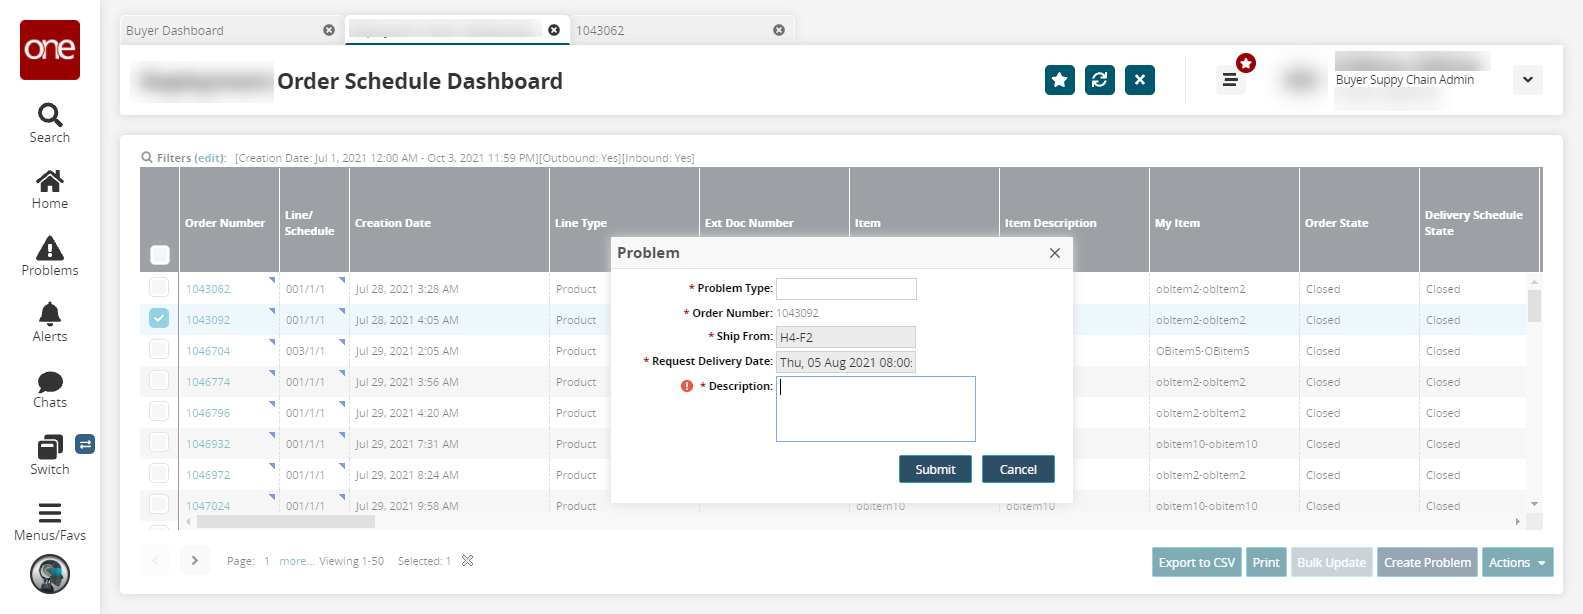1583x614 pixels.
Task: Toggle select-all header checkbox
Action: pyautogui.click(x=160, y=255)
